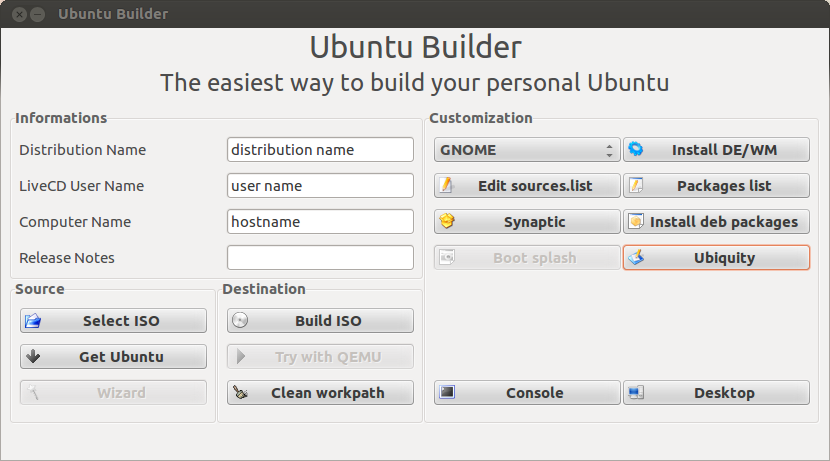830x461 pixels.
Task: Click the notepad icon on Edit sources.list
Action: pyautogui.click(x=447, y=186)
